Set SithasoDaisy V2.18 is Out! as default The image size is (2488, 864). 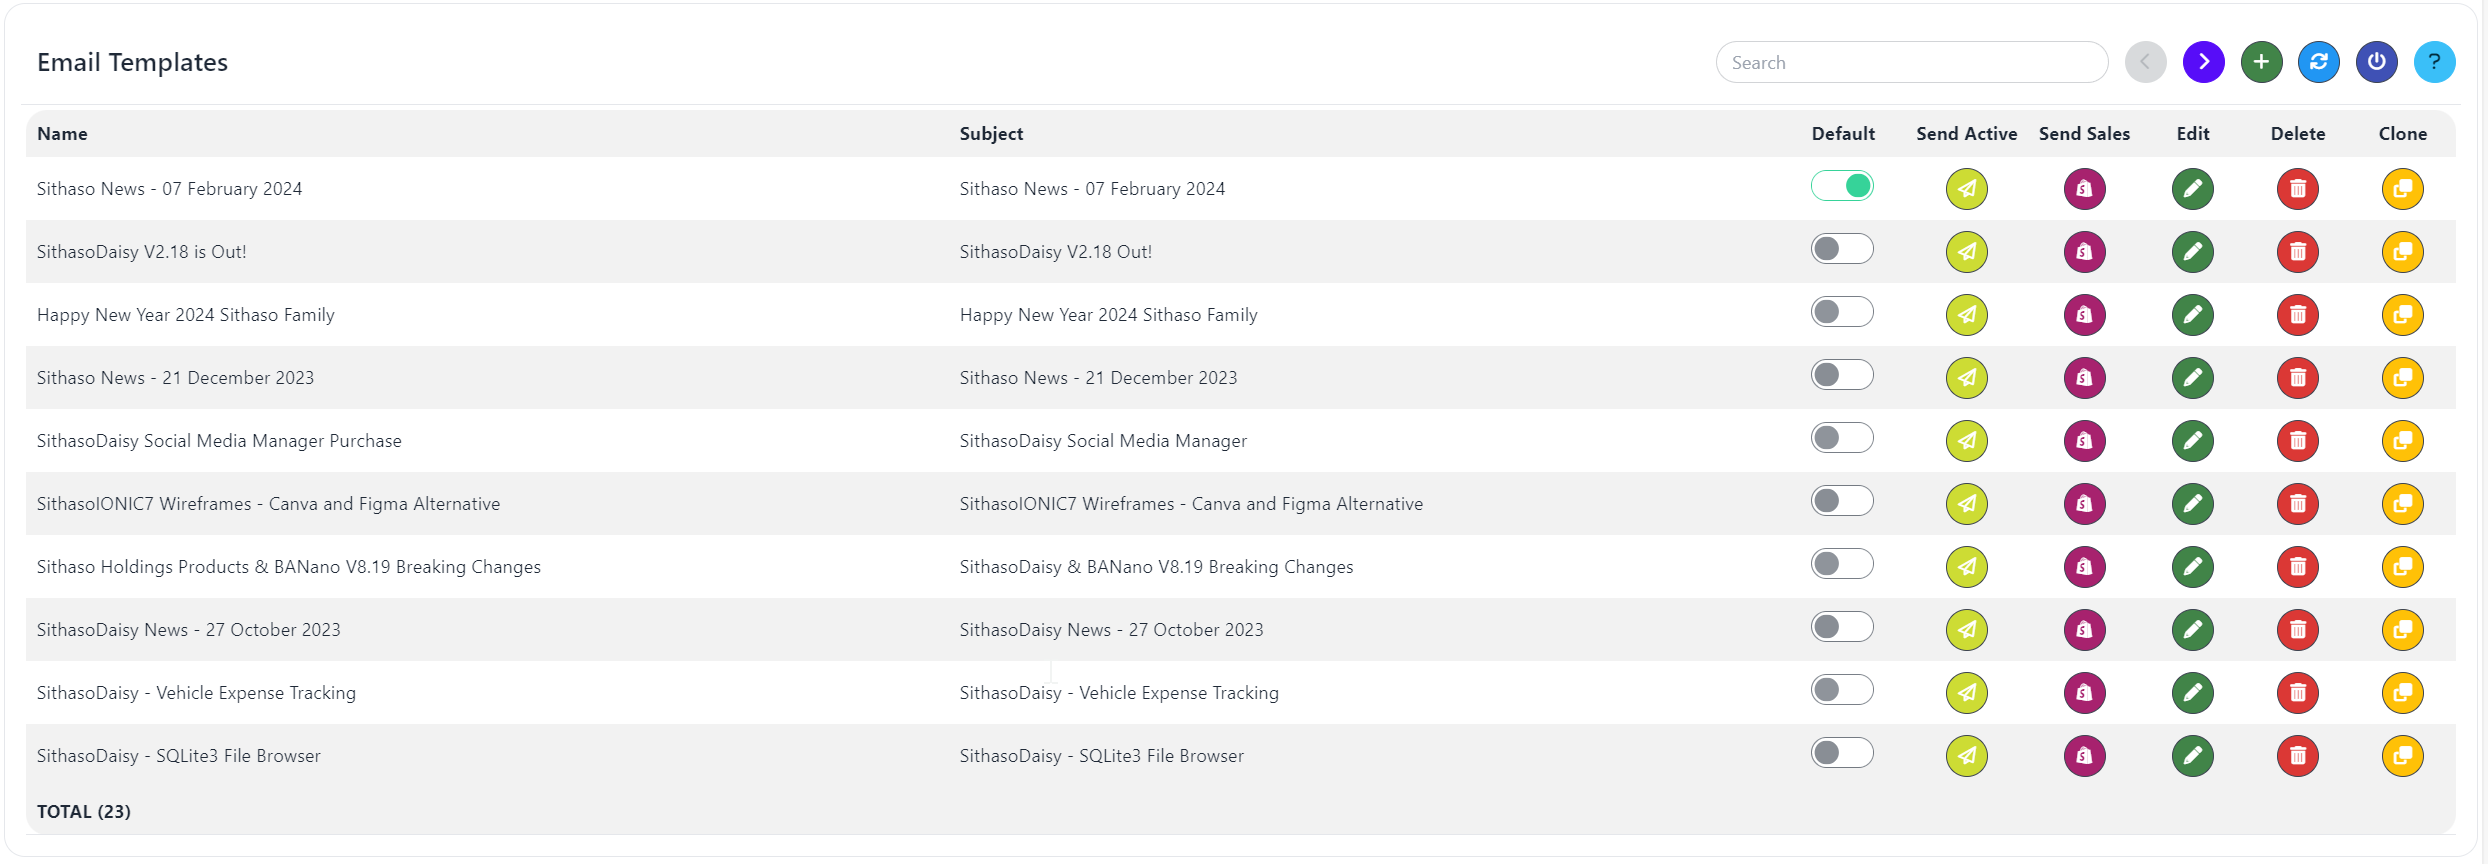coord(1842,249)
